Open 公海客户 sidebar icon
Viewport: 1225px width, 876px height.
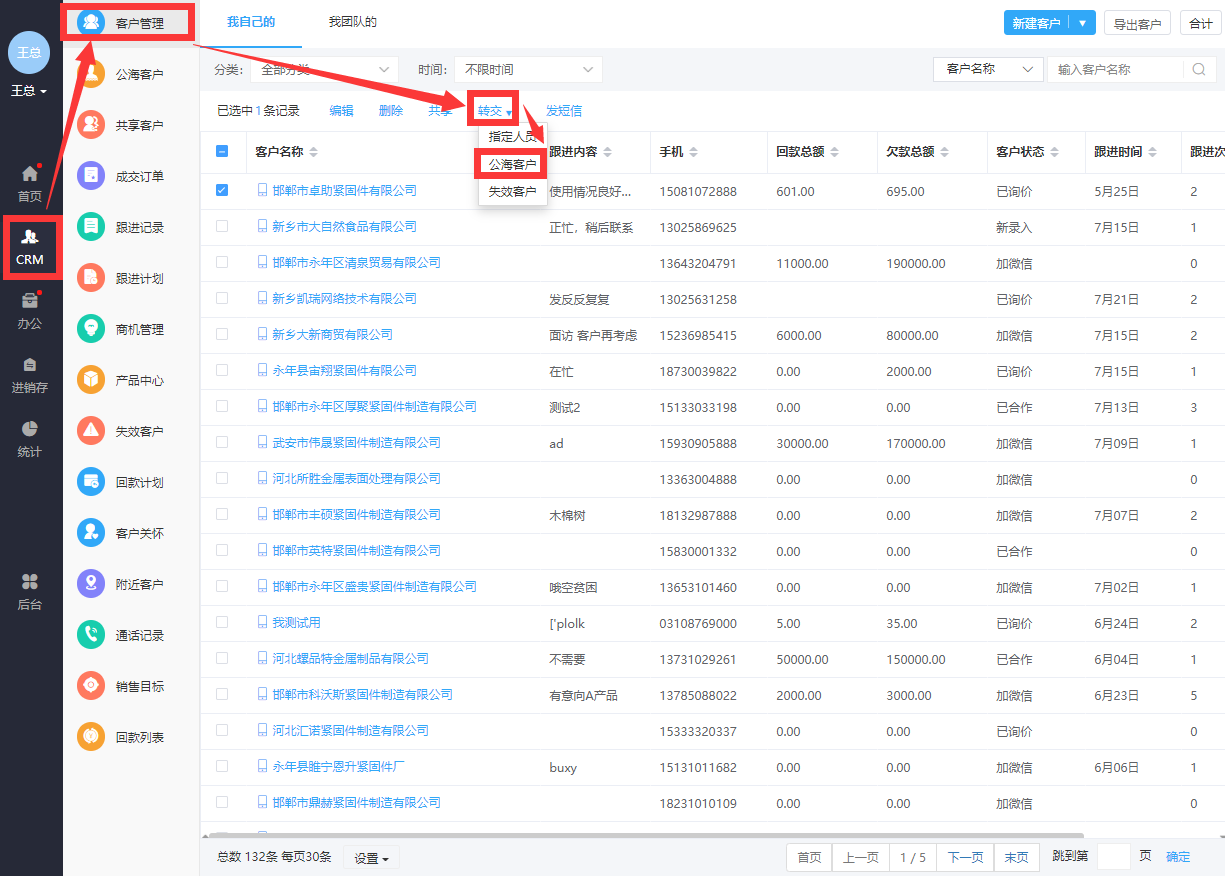91,74
